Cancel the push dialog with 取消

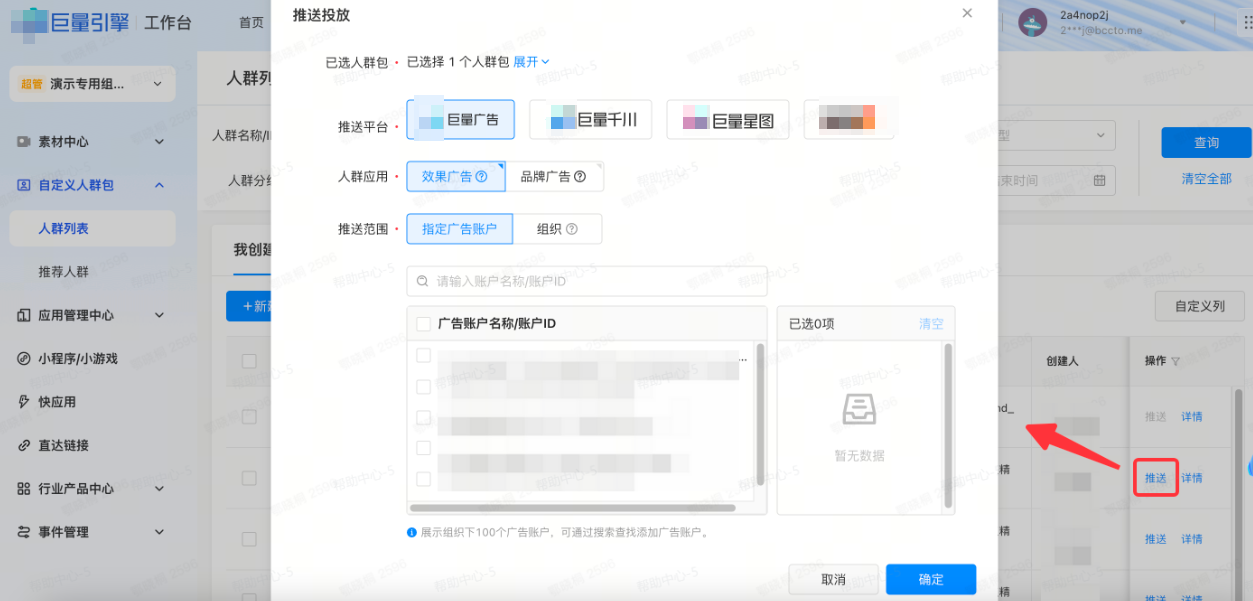coord(833,579)
